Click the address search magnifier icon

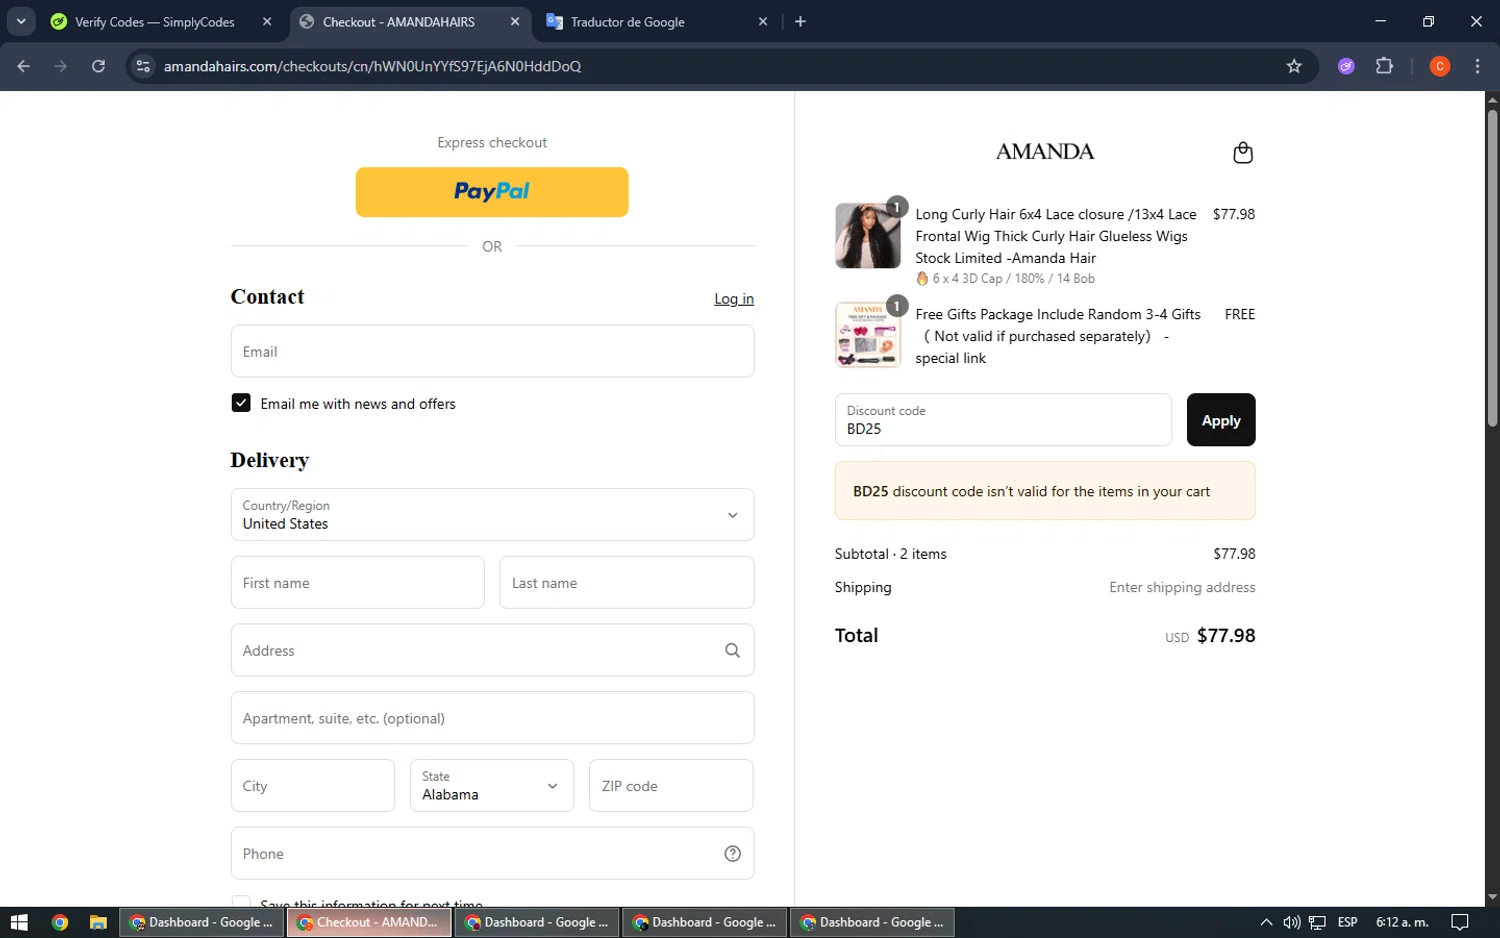point(732,650)
